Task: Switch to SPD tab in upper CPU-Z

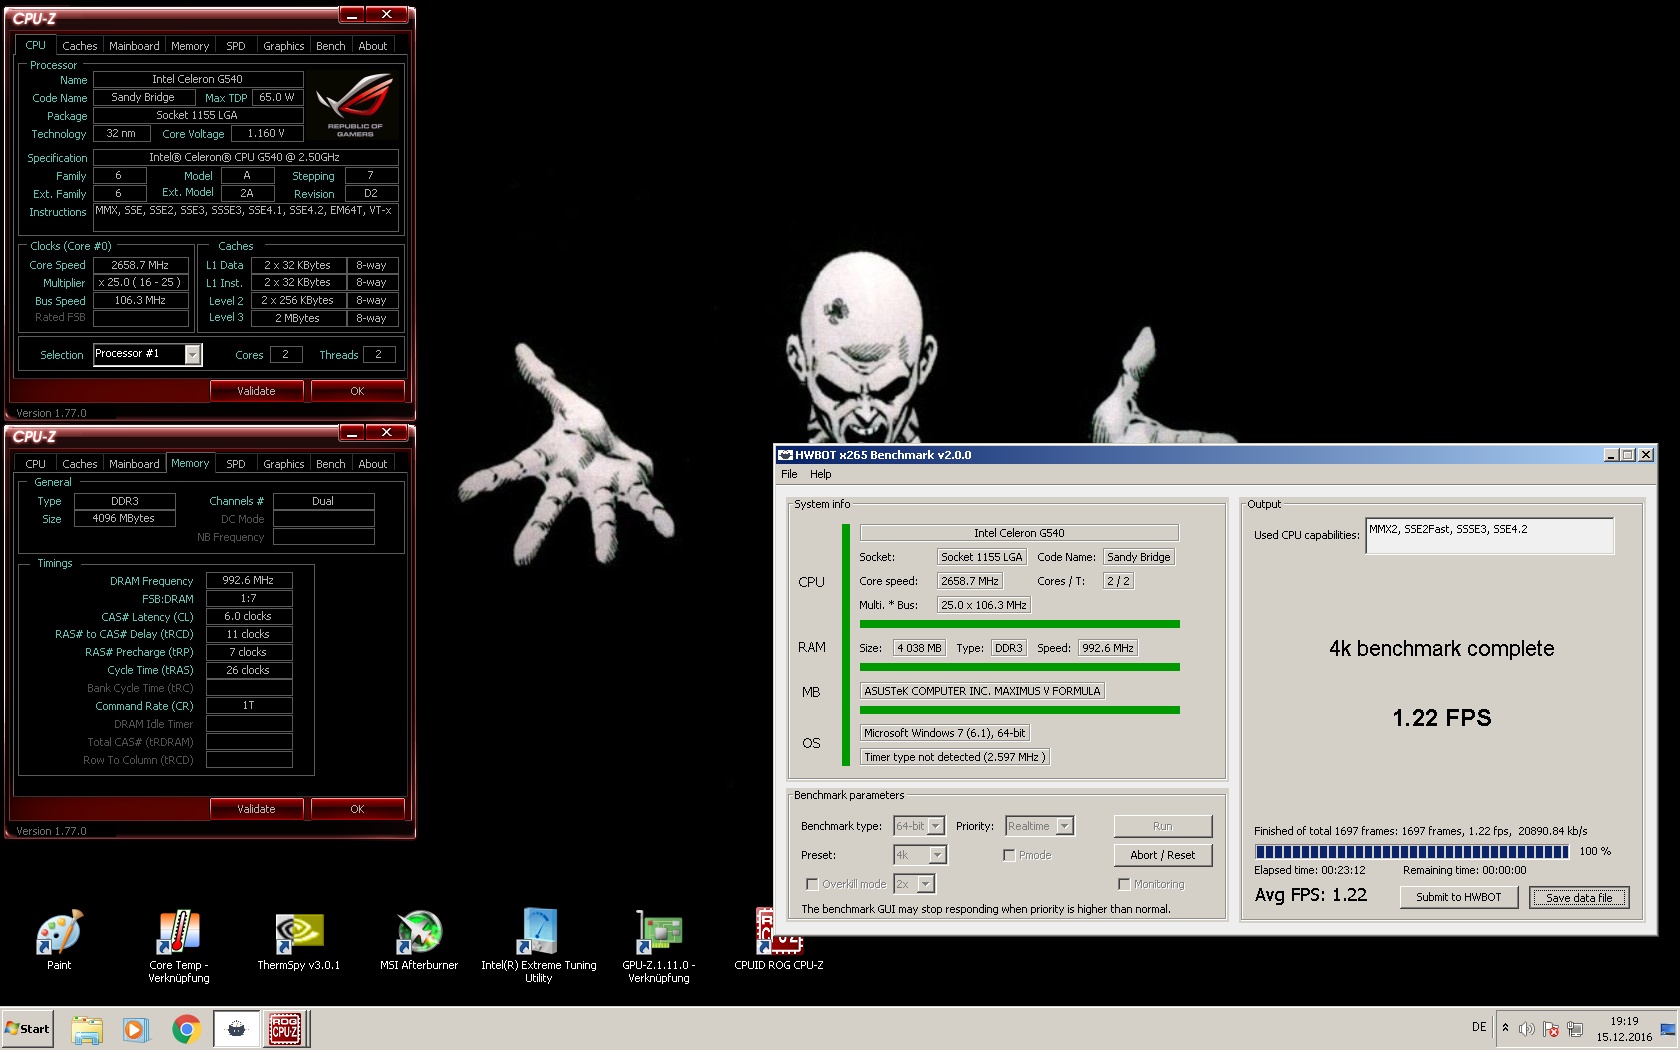Action: point(236,46)
